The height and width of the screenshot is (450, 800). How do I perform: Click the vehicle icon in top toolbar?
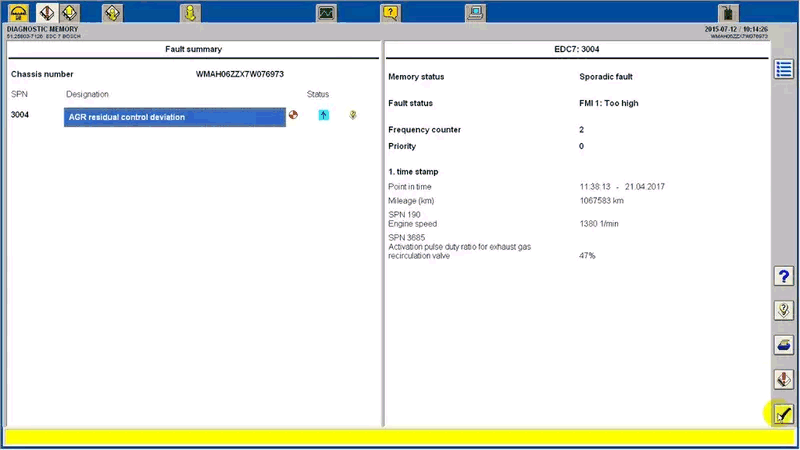[x=19, y=13]
